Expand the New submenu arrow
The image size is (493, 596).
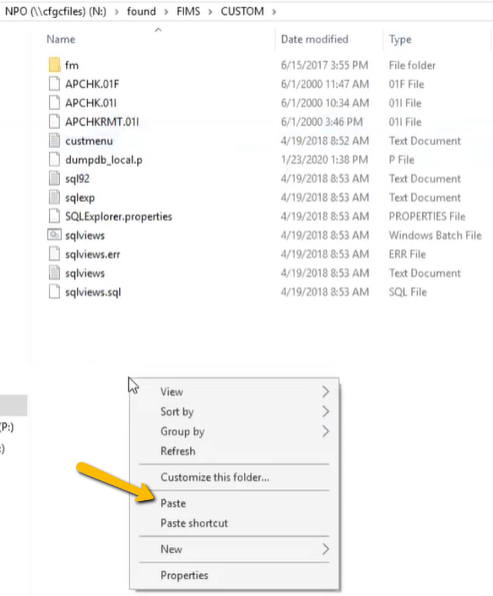[325, 549]
